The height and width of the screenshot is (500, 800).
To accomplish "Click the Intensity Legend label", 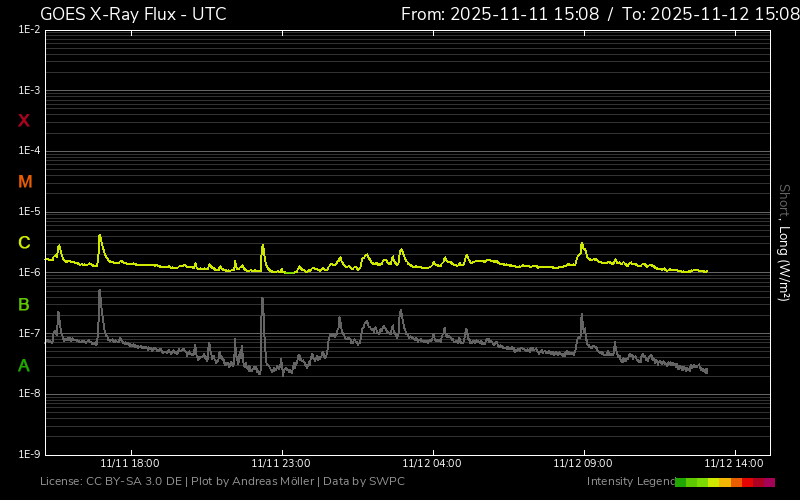I will (629, 482).
